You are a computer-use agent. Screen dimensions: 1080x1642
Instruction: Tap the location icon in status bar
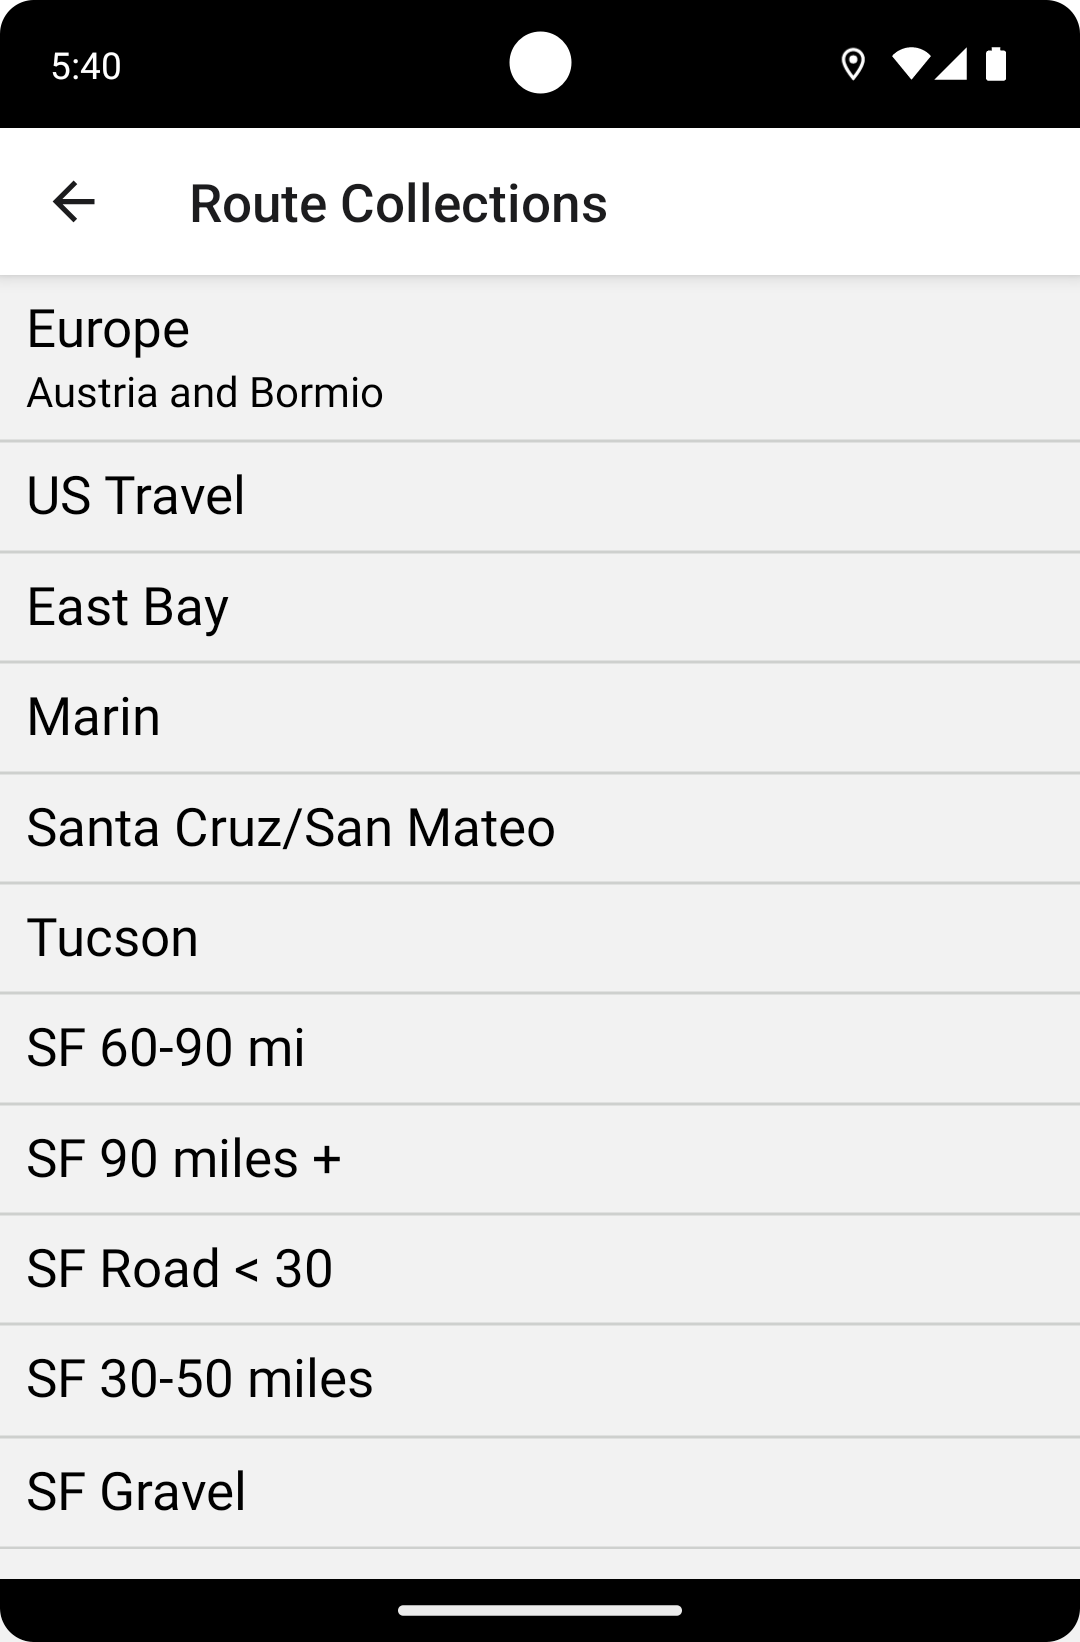coord(853,65)
